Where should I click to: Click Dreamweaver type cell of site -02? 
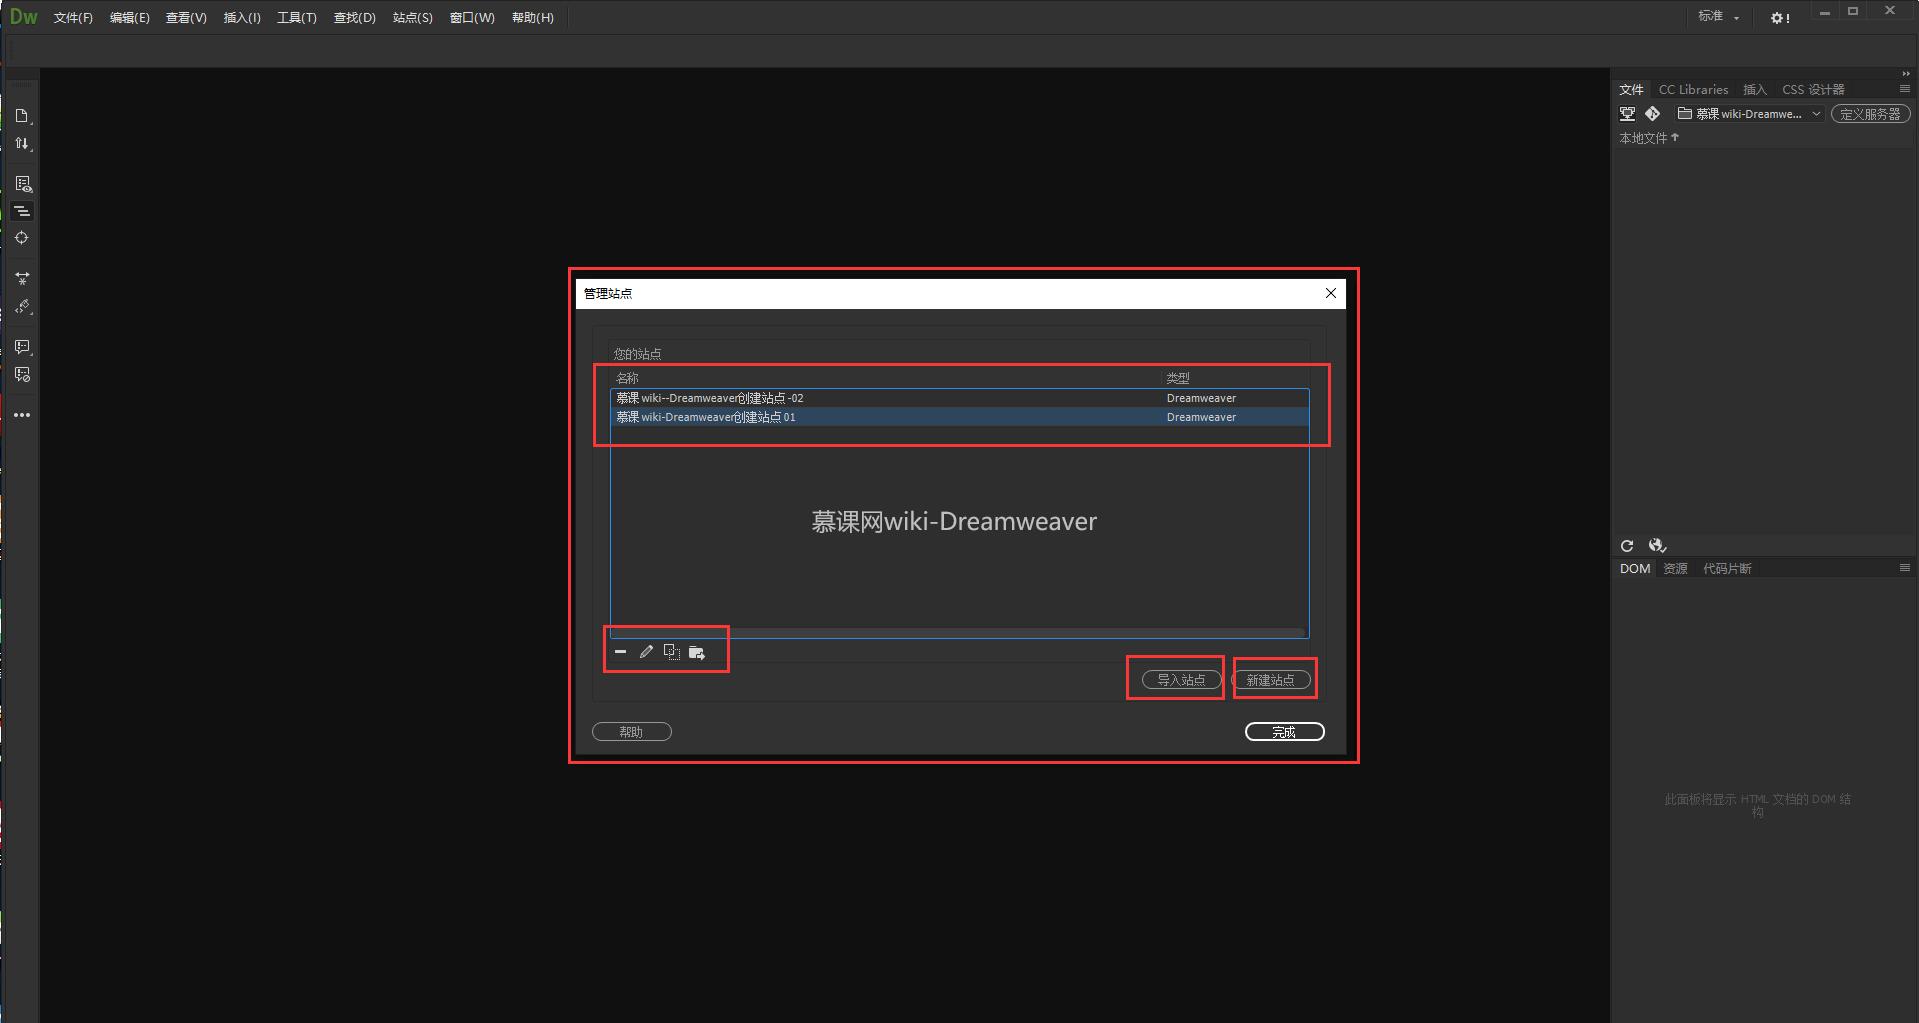point(1201,398)
